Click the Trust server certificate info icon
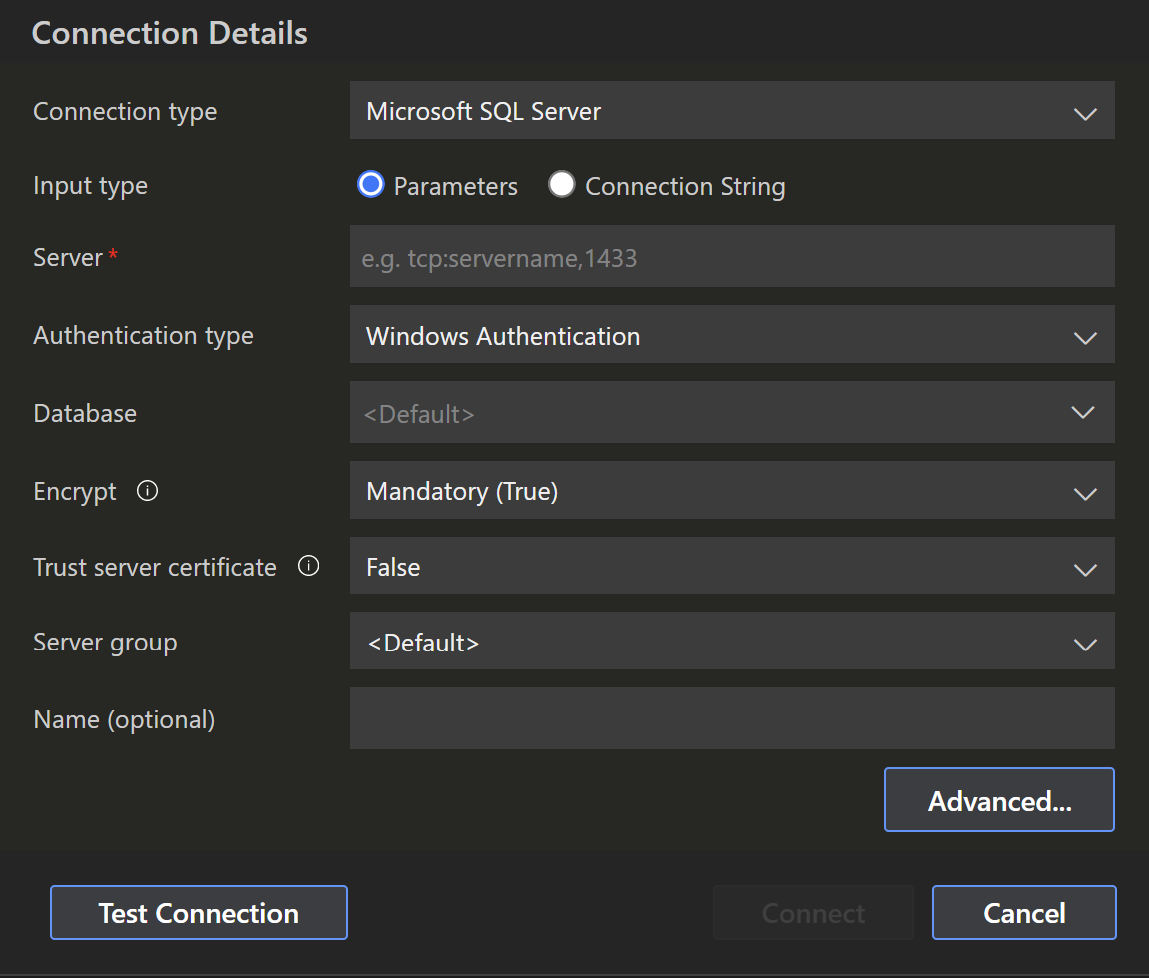 (309, 565)
